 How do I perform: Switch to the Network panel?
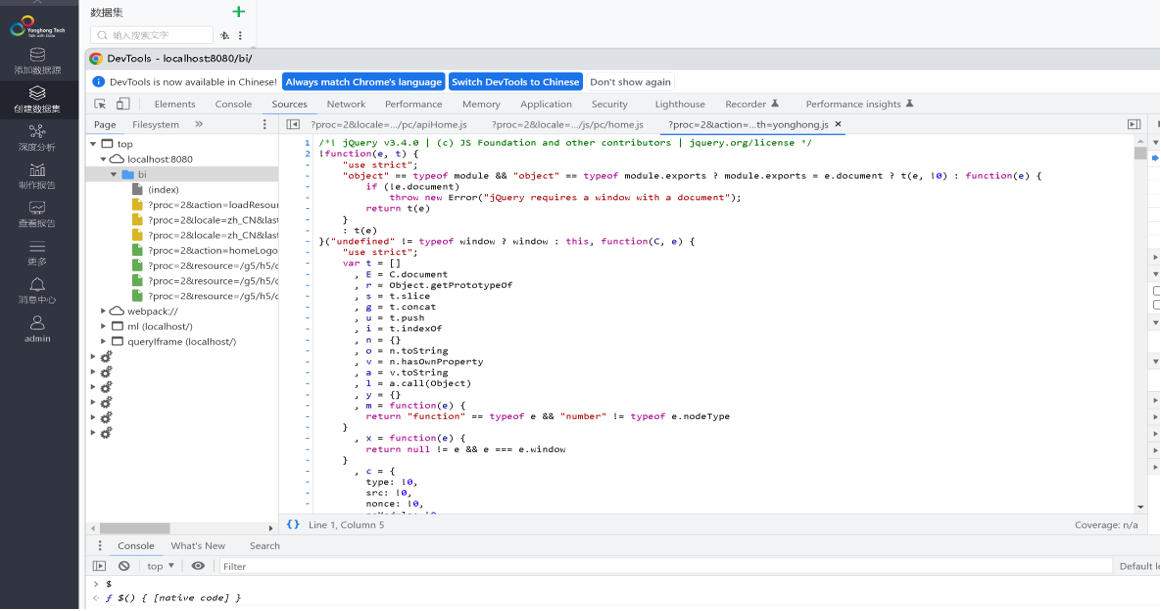pos(346,103)
